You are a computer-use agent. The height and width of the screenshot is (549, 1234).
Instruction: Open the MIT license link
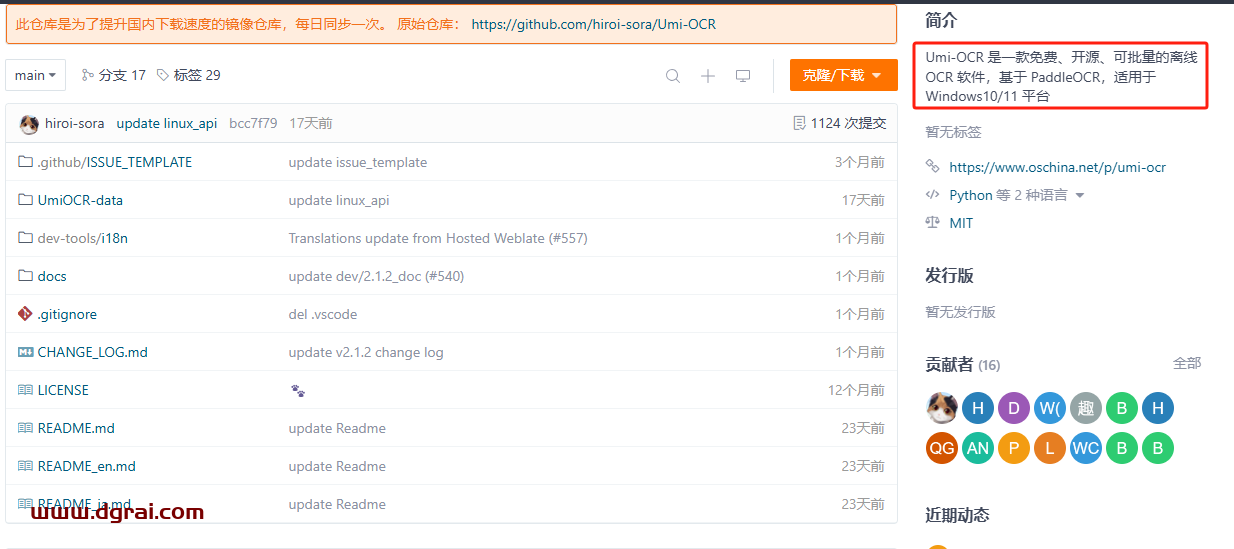point(961,223)
